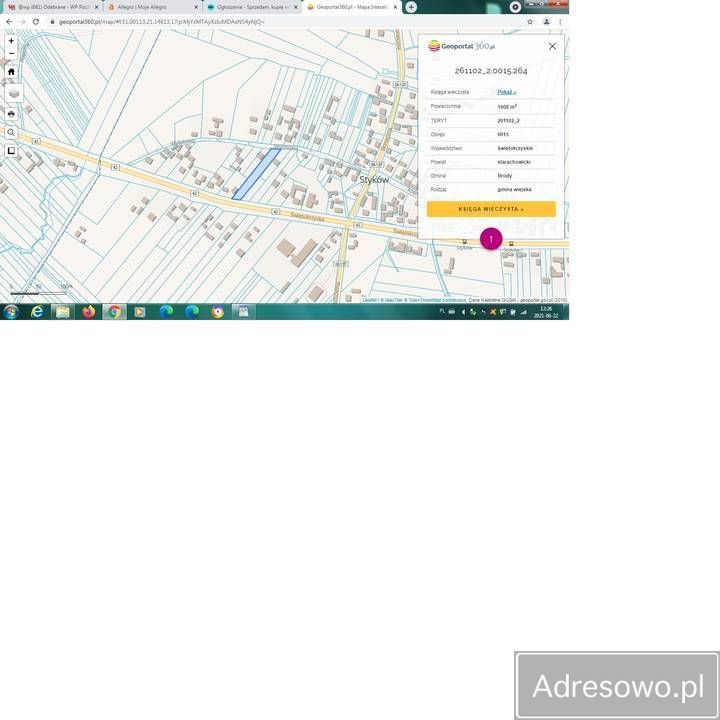Close the Ogłoszenia tab
This screenshot has width=720, height=720.
296,7
